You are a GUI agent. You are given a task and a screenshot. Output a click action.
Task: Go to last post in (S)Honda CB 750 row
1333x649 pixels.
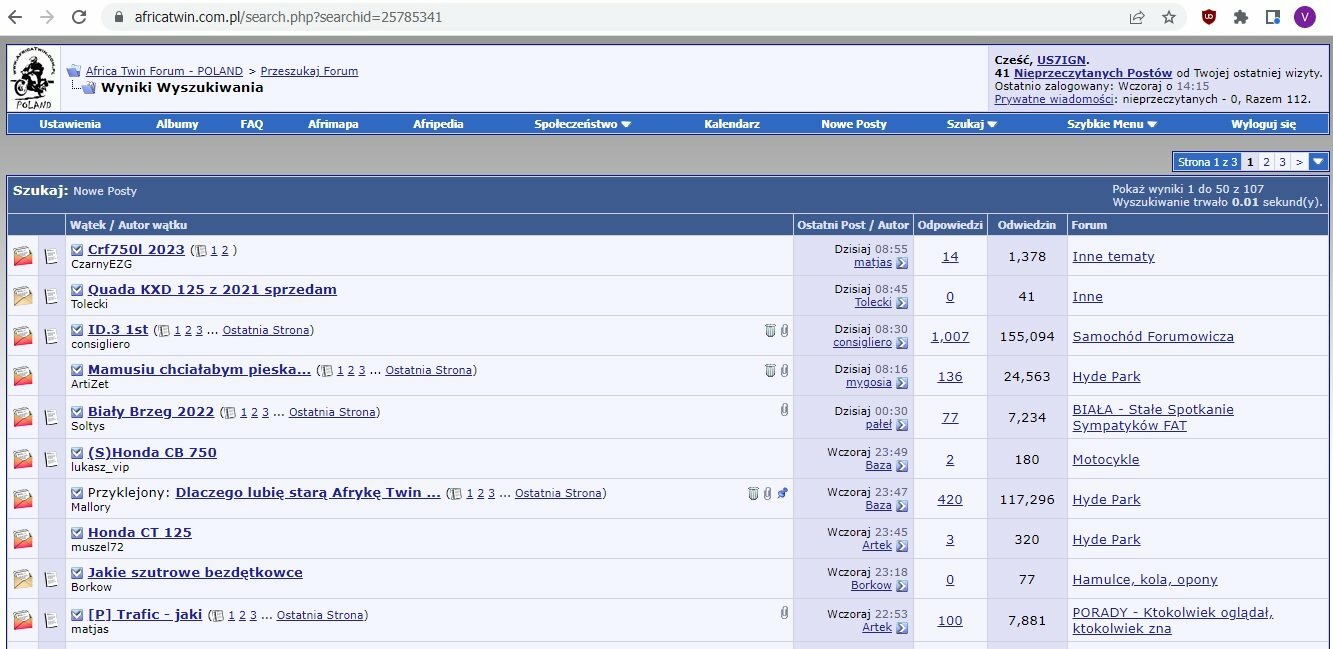click(x=902, y=466)
